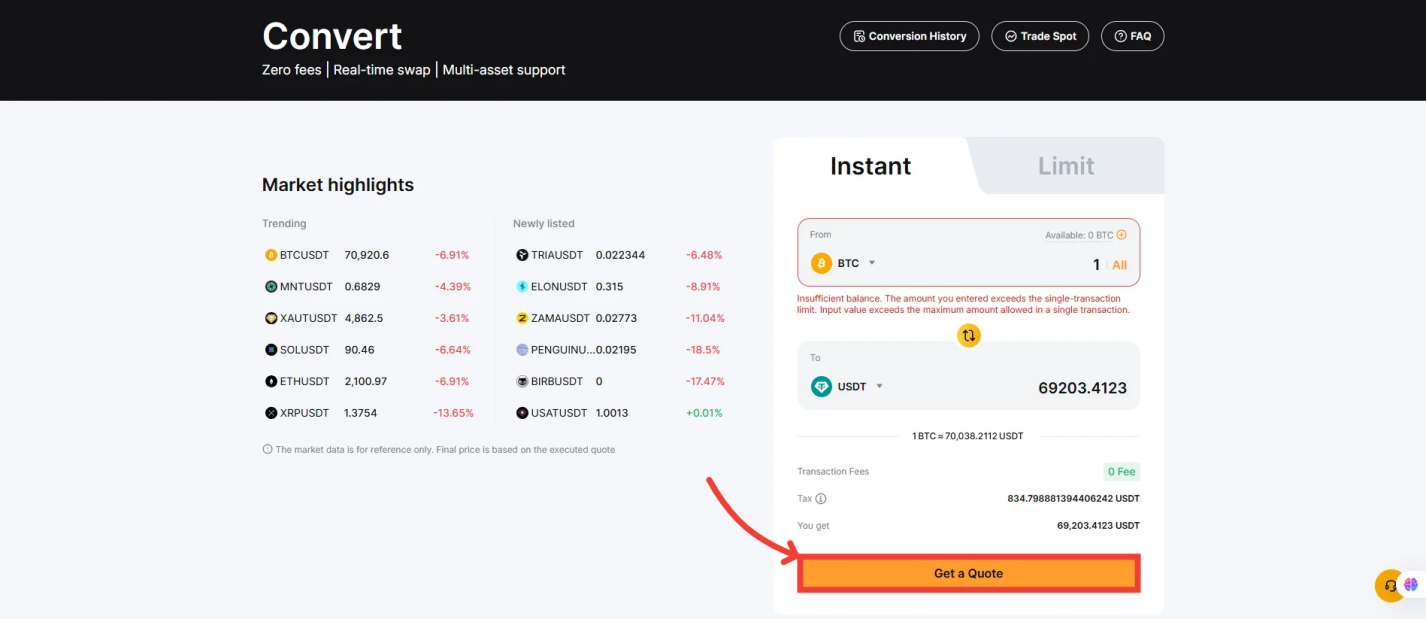Open Conversion History
This screenshot has width=1426, height=619.
coord(908,36)
